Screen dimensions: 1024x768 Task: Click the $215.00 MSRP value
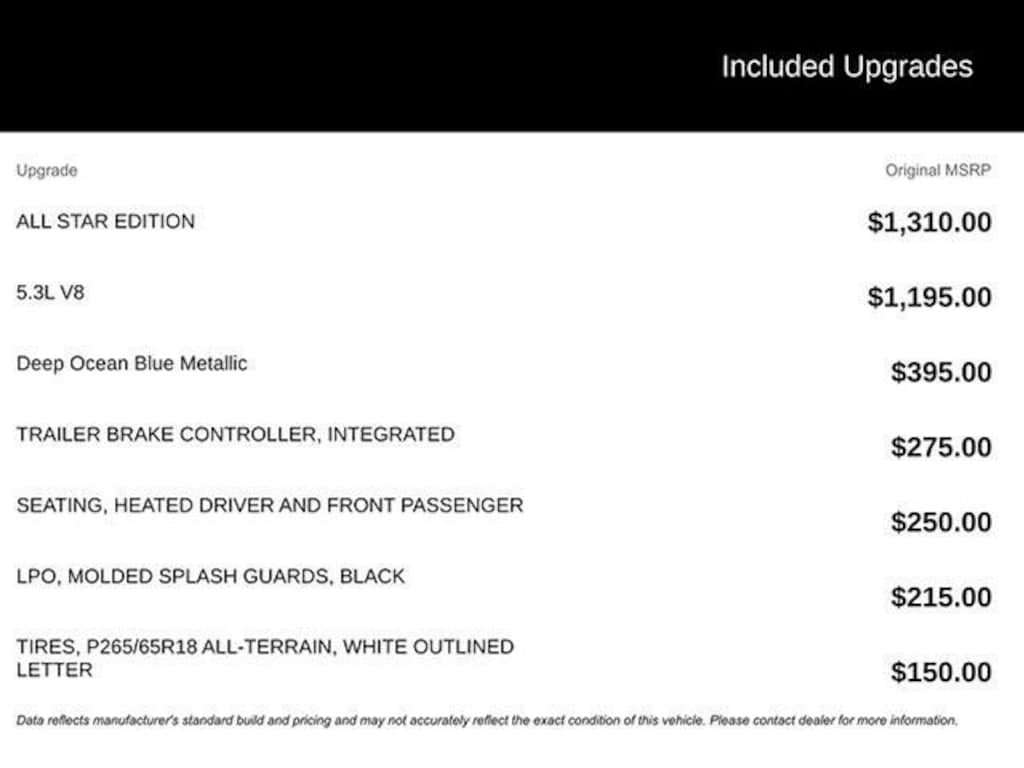pos(941,597)
